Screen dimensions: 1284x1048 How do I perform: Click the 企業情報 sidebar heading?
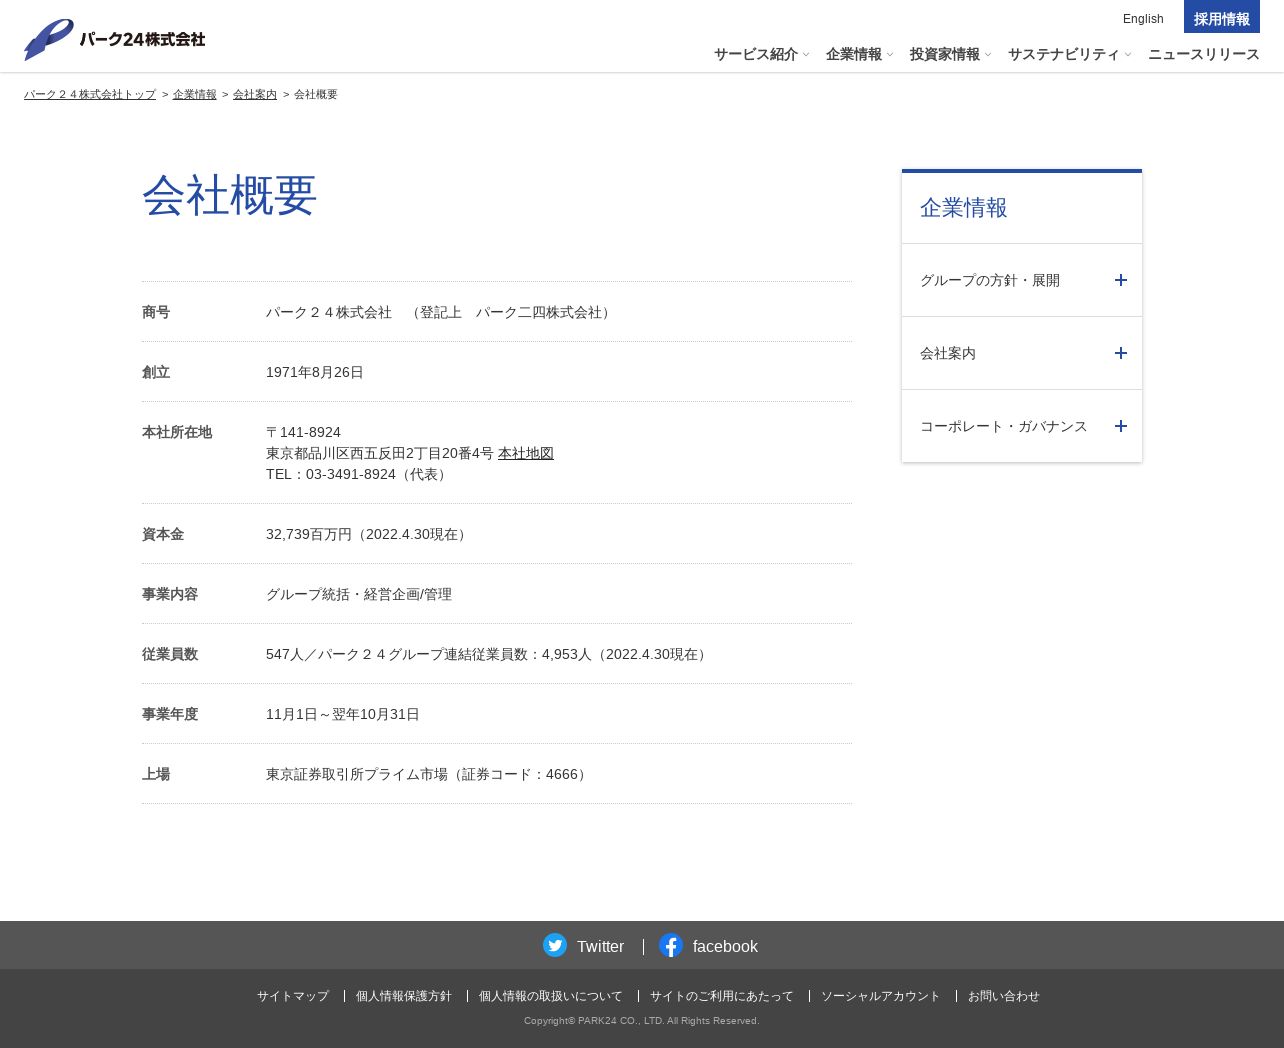964,207
